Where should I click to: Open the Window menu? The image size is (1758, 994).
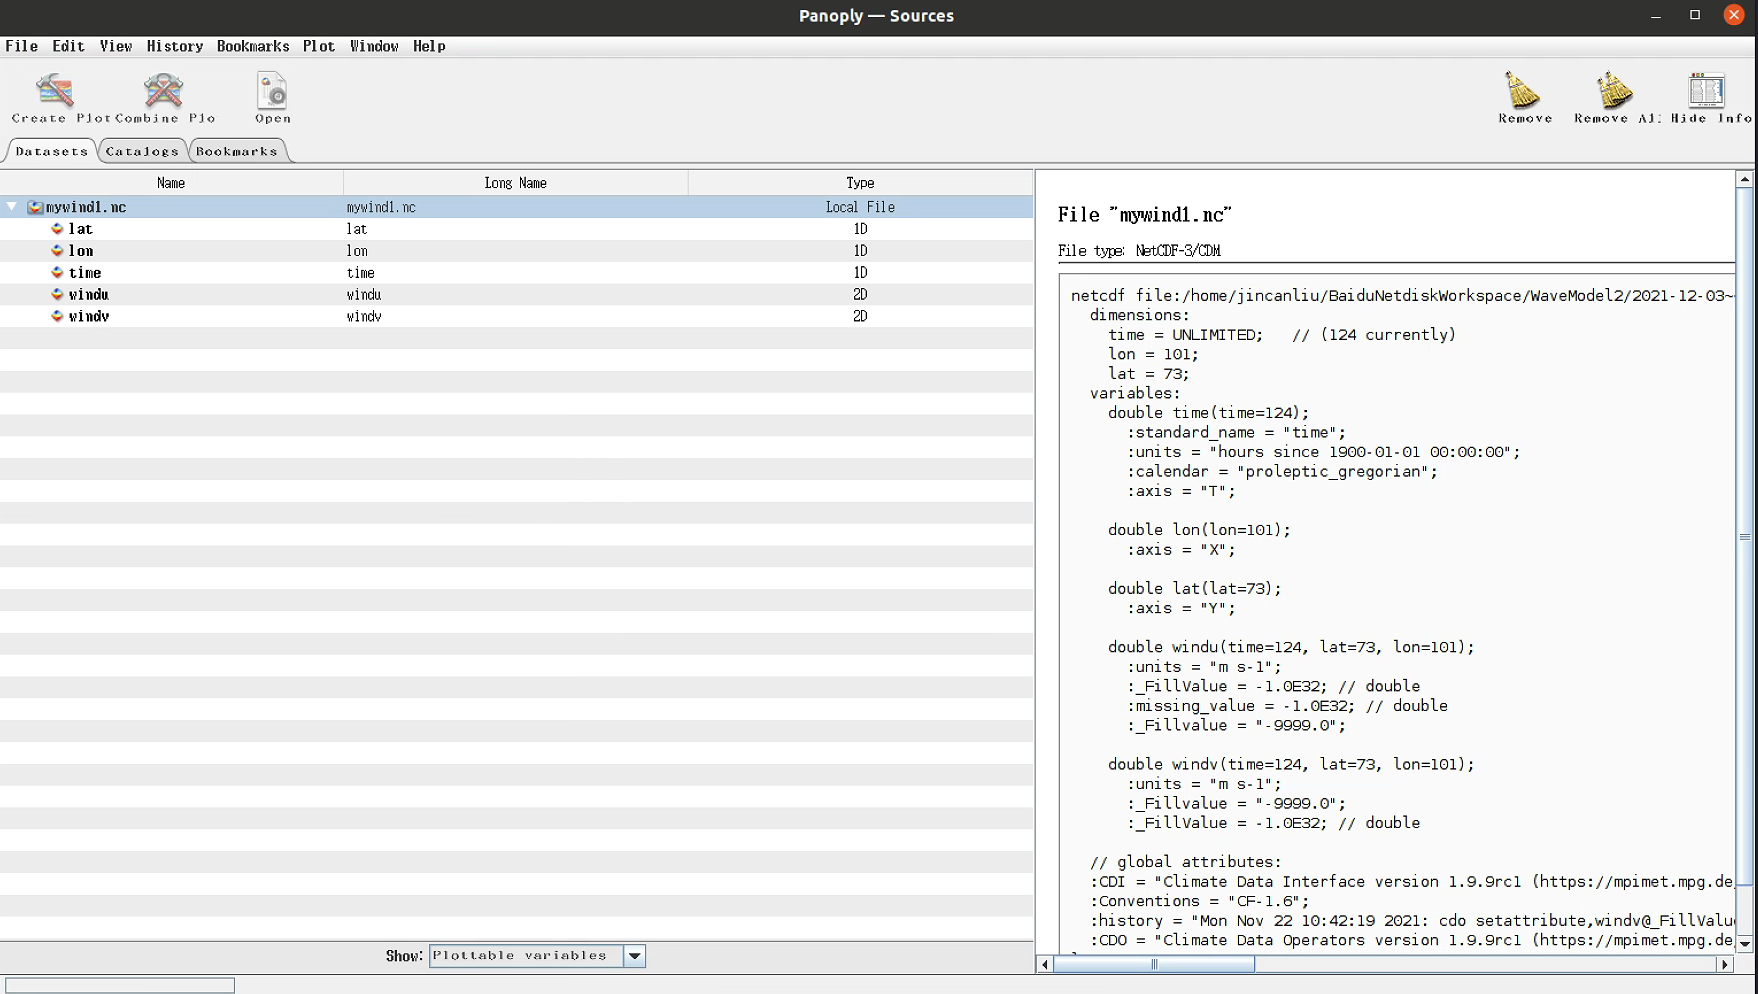point(374,46)
